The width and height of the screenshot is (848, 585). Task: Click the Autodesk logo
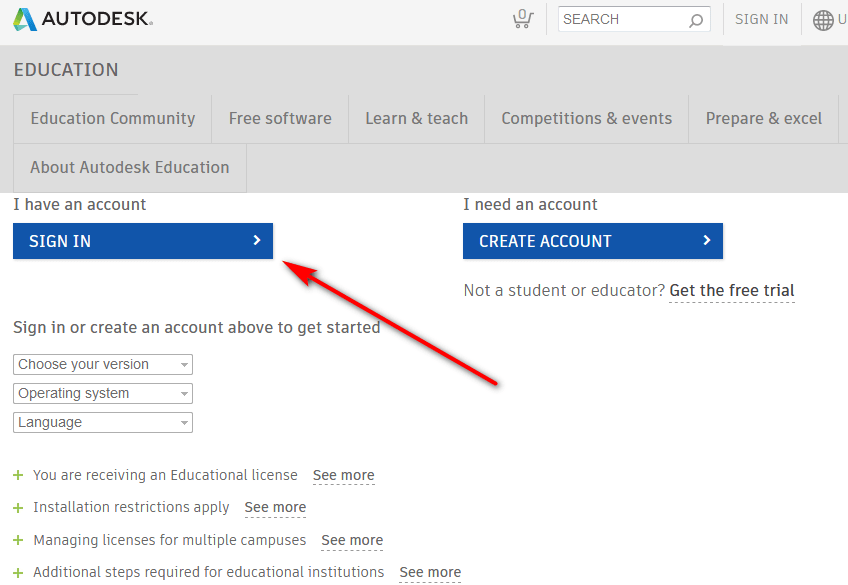click(80, 18)
